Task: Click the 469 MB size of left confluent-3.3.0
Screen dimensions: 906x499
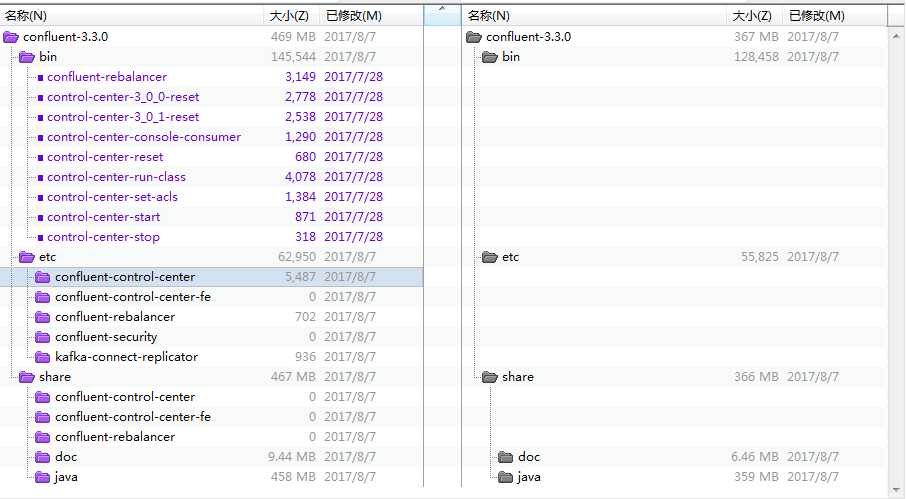Action: [x=293, y=37]
